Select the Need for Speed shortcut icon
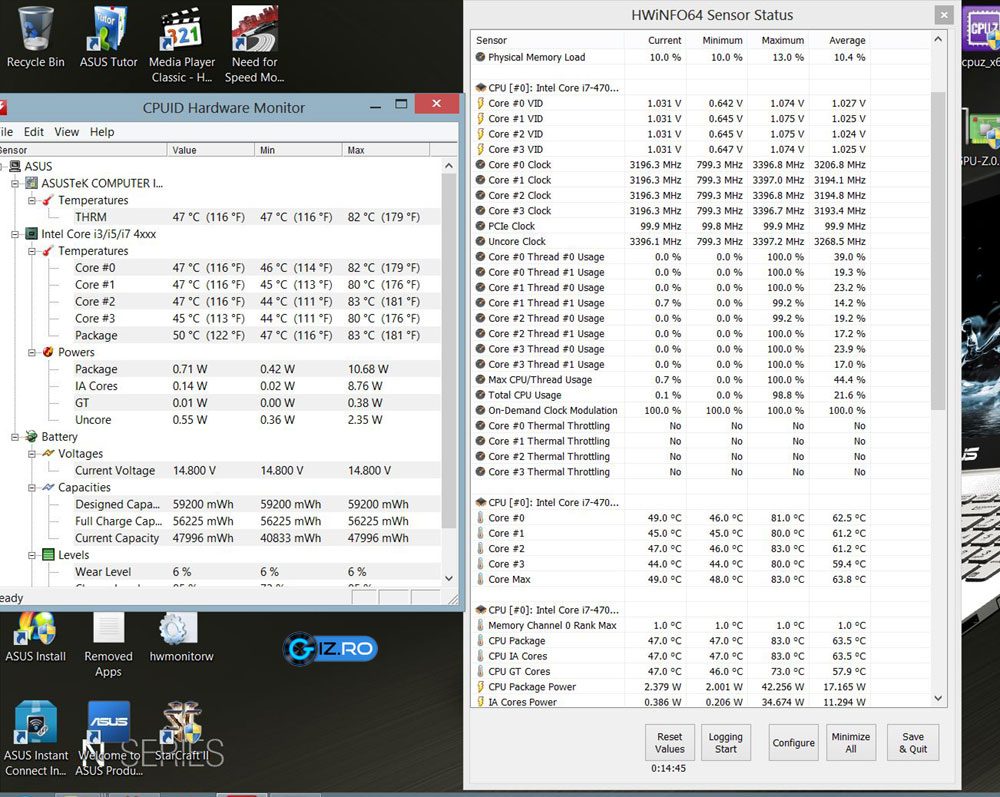 [x=254, y=45]
